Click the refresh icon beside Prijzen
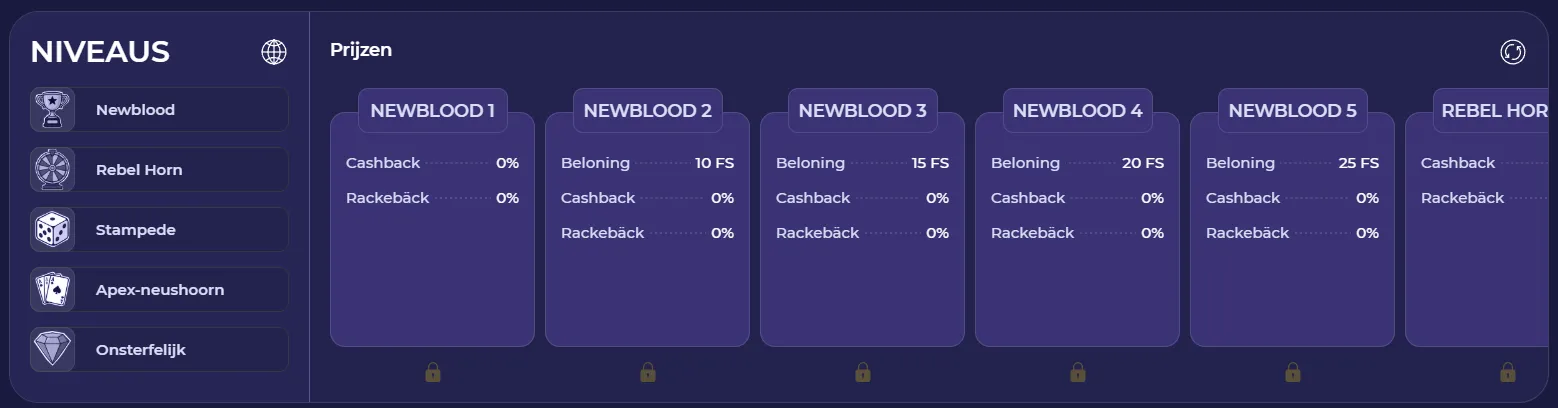The width and height of the screenshot is (1558, 408). click(x=1512, y=52)
